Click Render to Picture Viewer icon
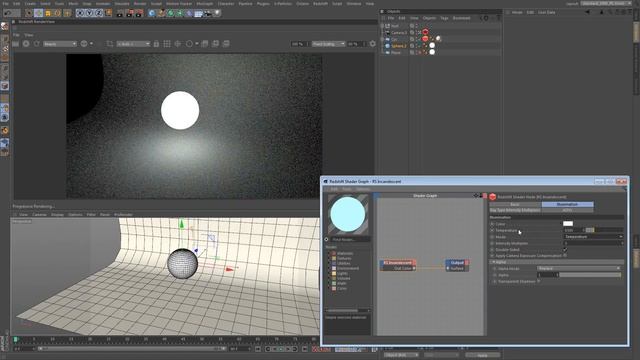Screen dimensions: 640x360 tap(130, 13)
